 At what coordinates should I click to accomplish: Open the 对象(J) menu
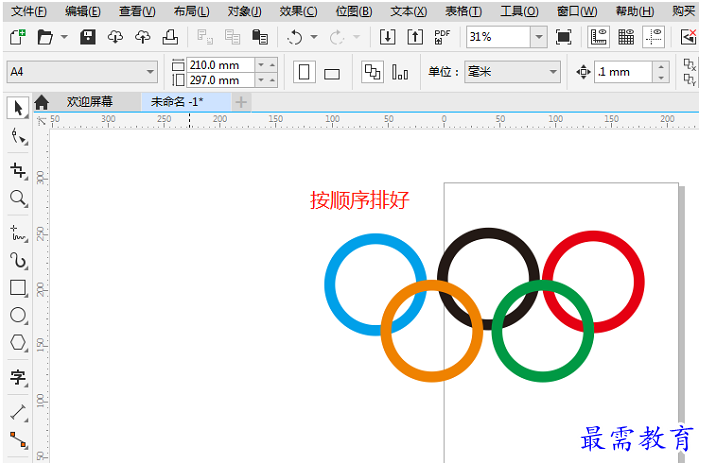[244, 11]
